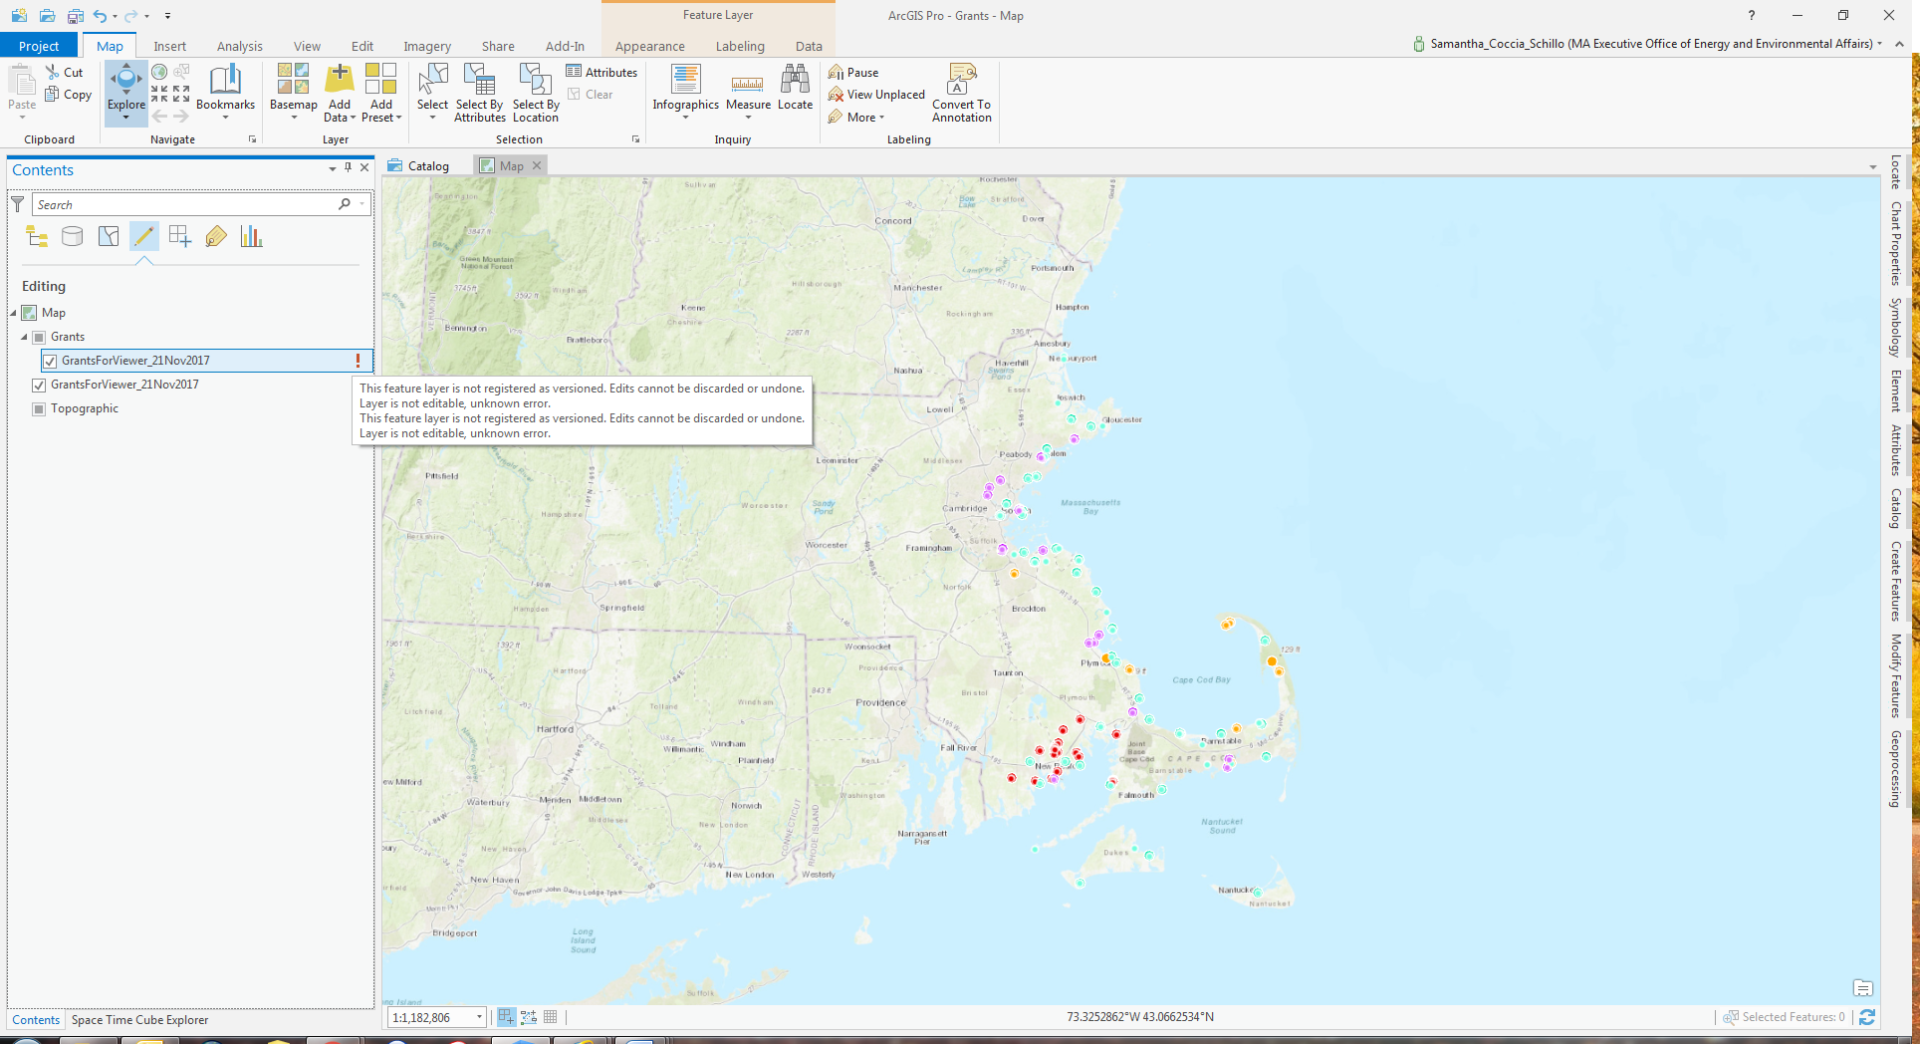Switch Contents to List By Labeling
The height and width of the screenshot is (1044, 1920).
(x=216, y=236)
